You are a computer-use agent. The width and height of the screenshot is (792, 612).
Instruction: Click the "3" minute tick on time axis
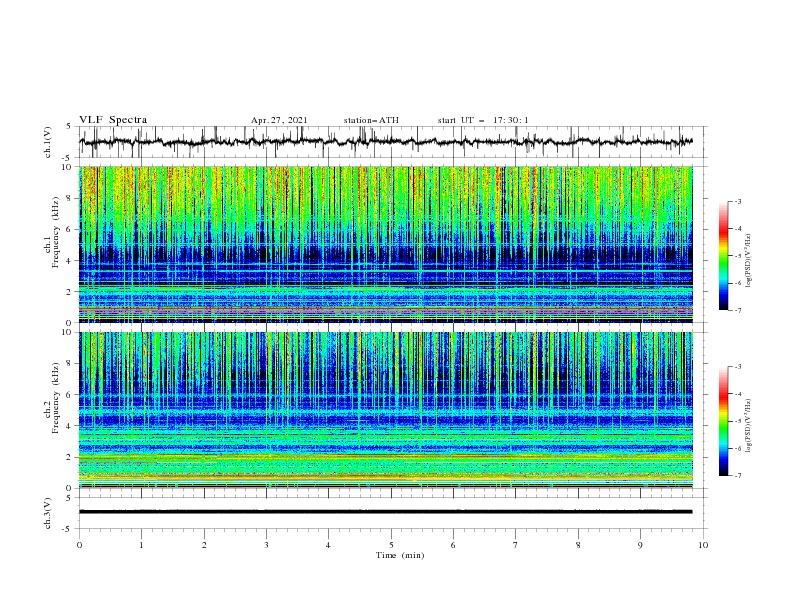coord(266,545)
